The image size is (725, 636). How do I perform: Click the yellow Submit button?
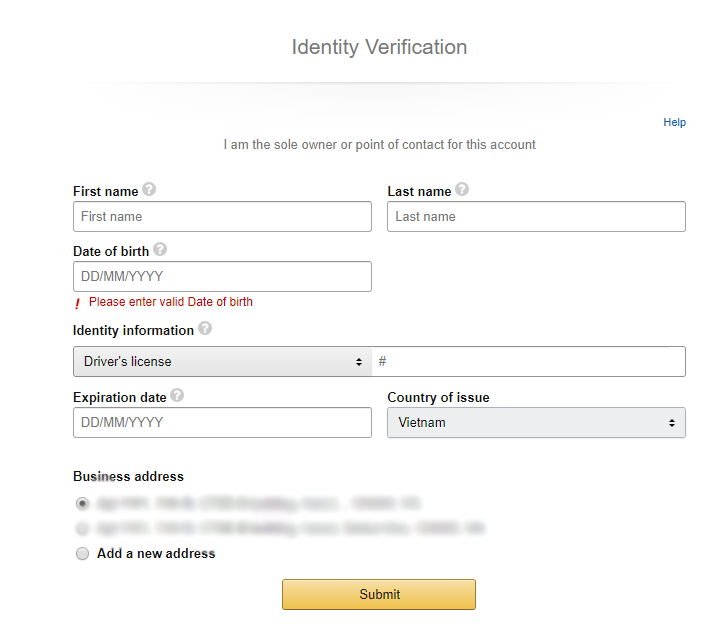[379, 594]
